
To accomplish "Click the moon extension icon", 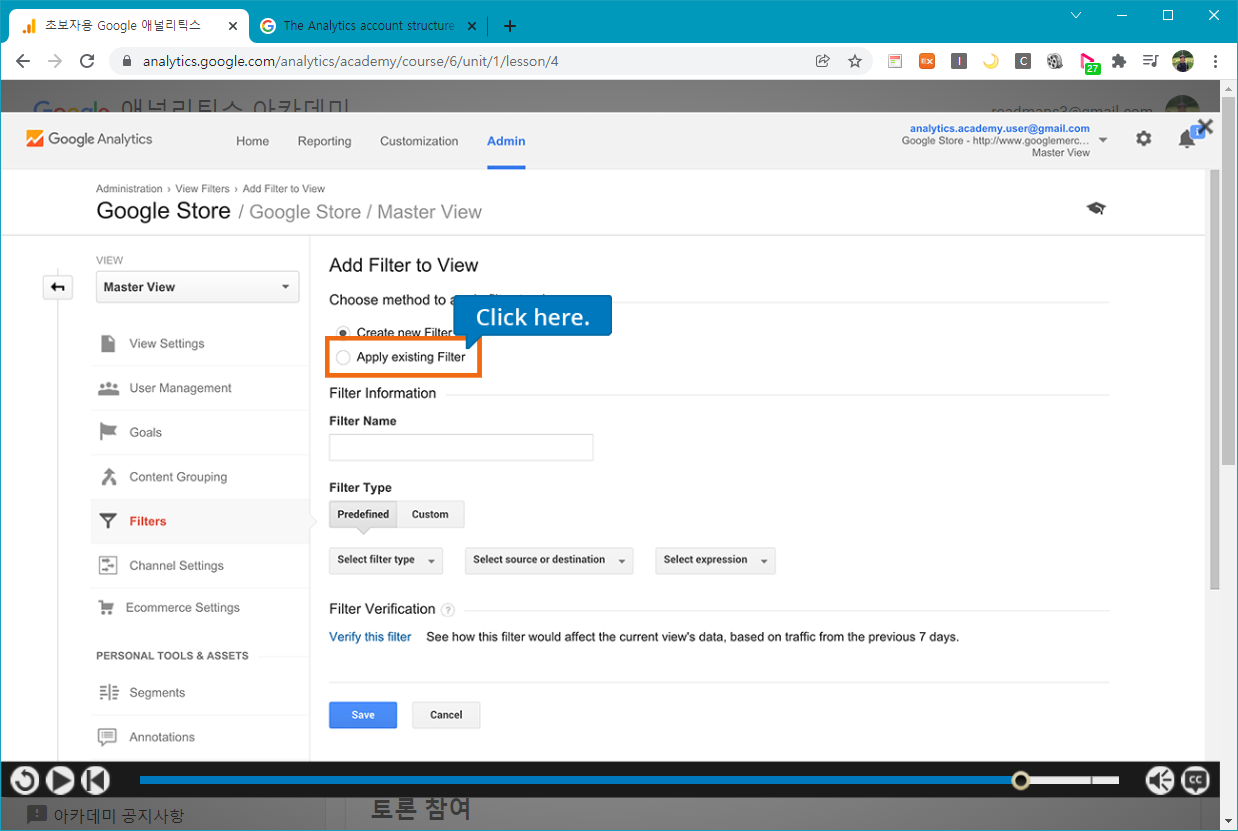I will point(991,61).
